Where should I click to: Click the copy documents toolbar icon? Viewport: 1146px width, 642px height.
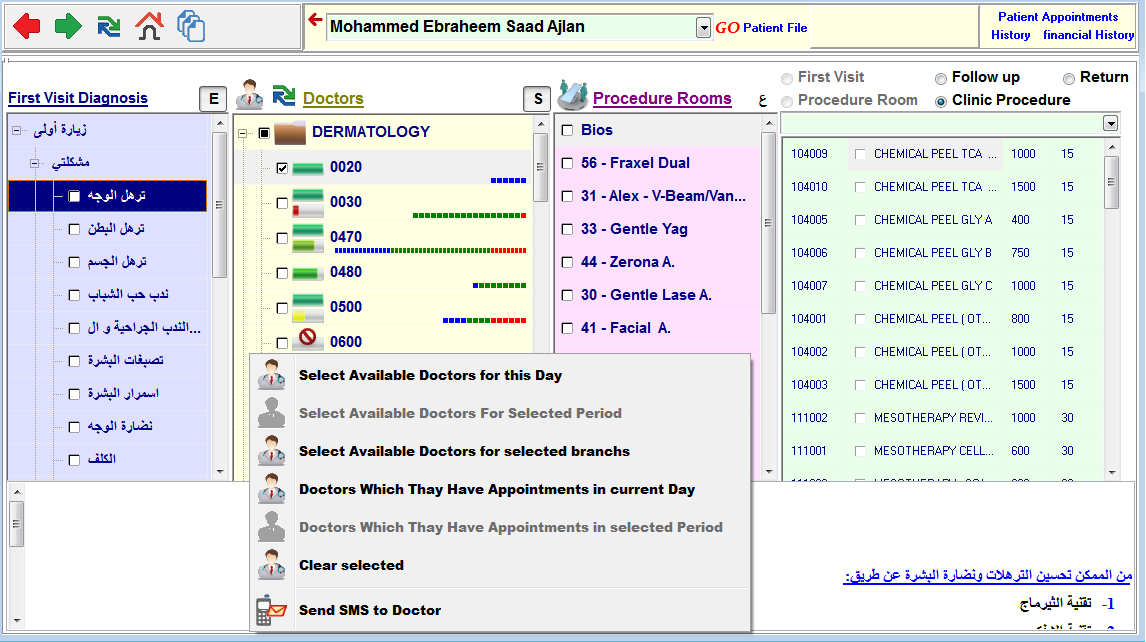pos(190,26)
